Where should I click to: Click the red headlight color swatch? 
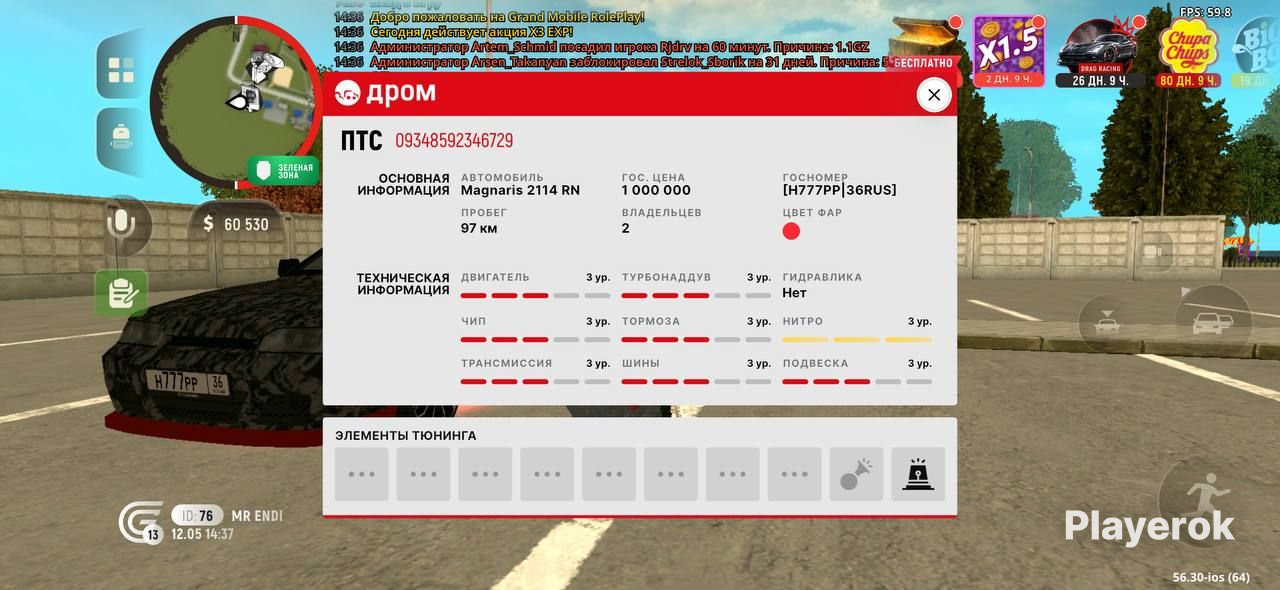coord(791,231)
